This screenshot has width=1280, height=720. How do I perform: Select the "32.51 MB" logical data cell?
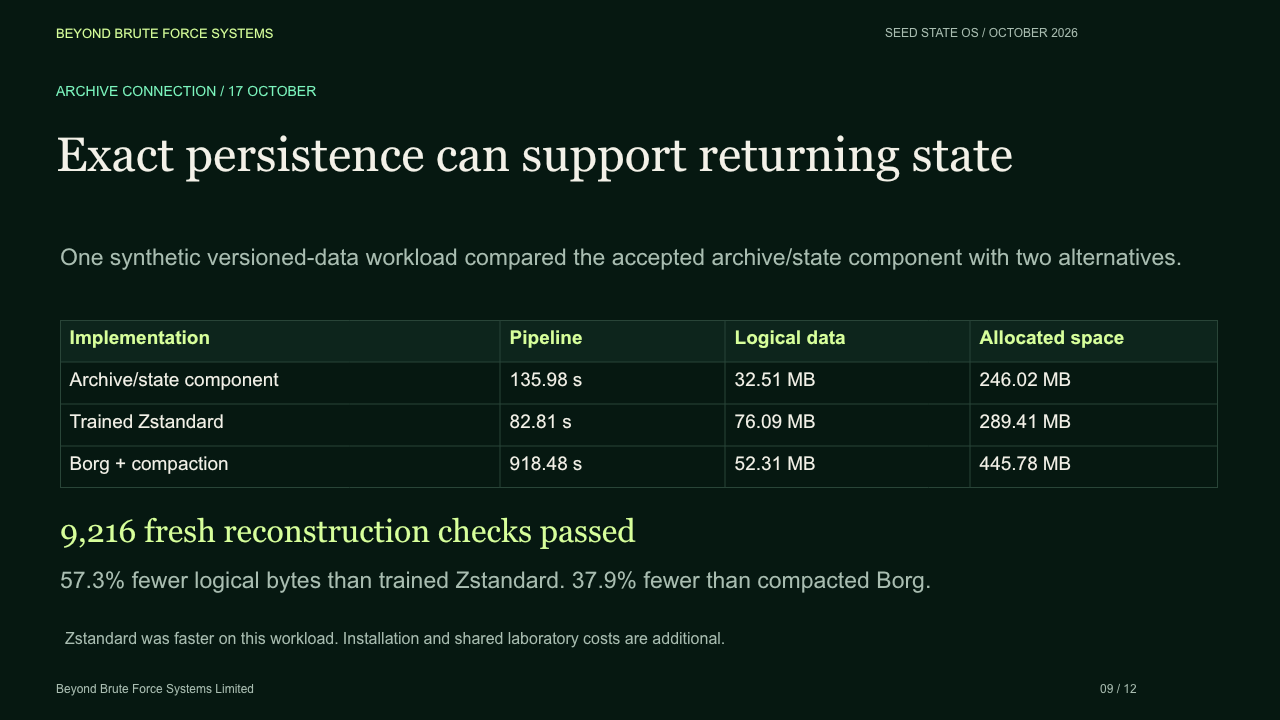[x=847, y=383]
